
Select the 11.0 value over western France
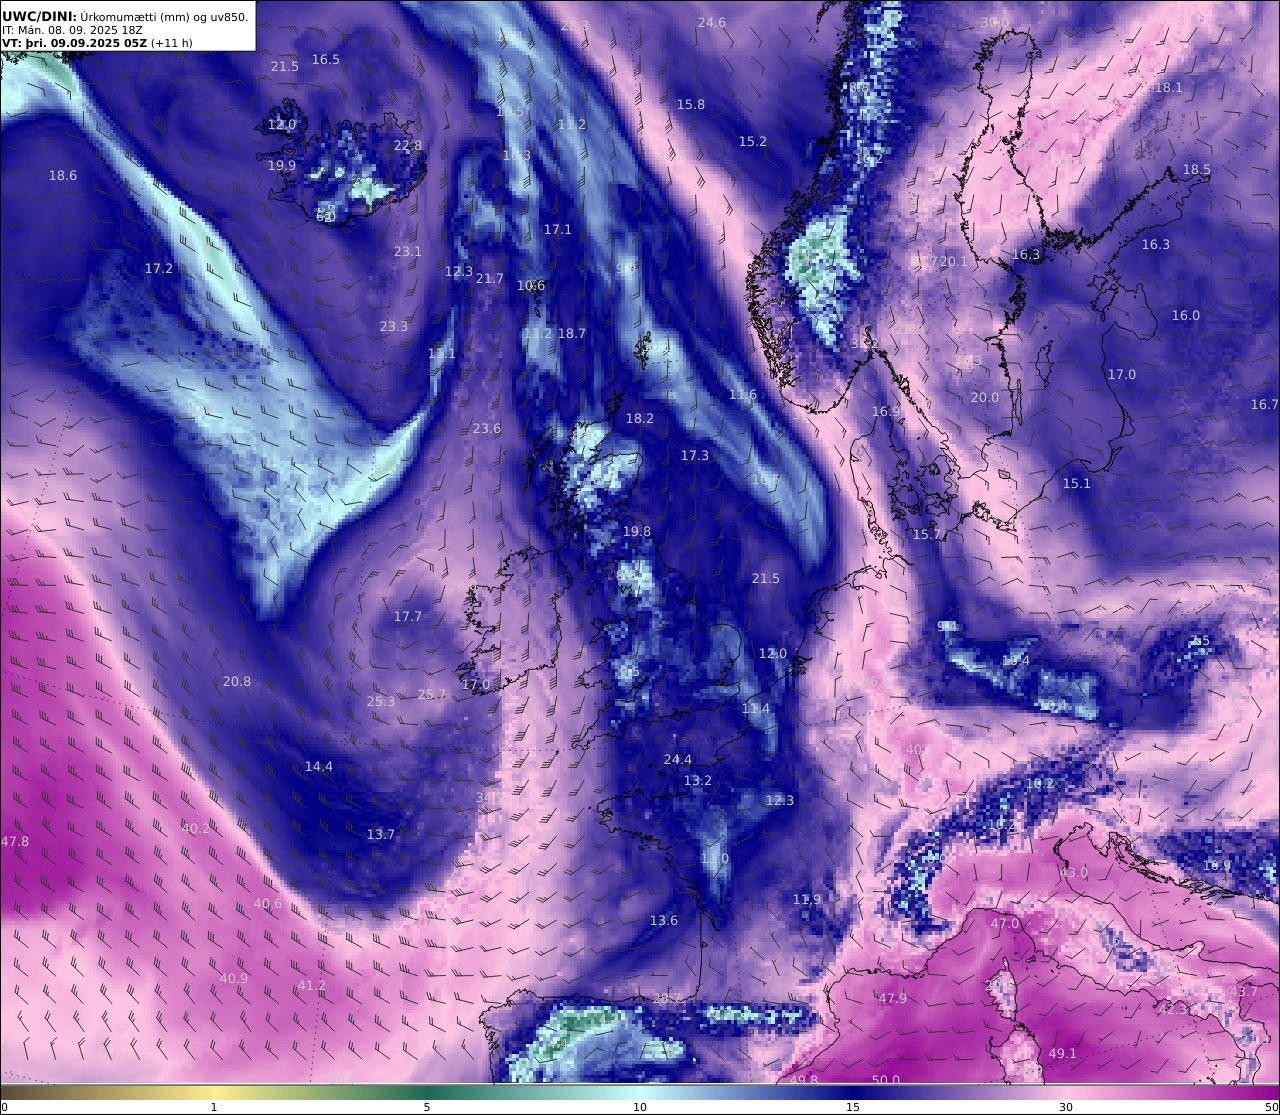click(x=715, y=858)
